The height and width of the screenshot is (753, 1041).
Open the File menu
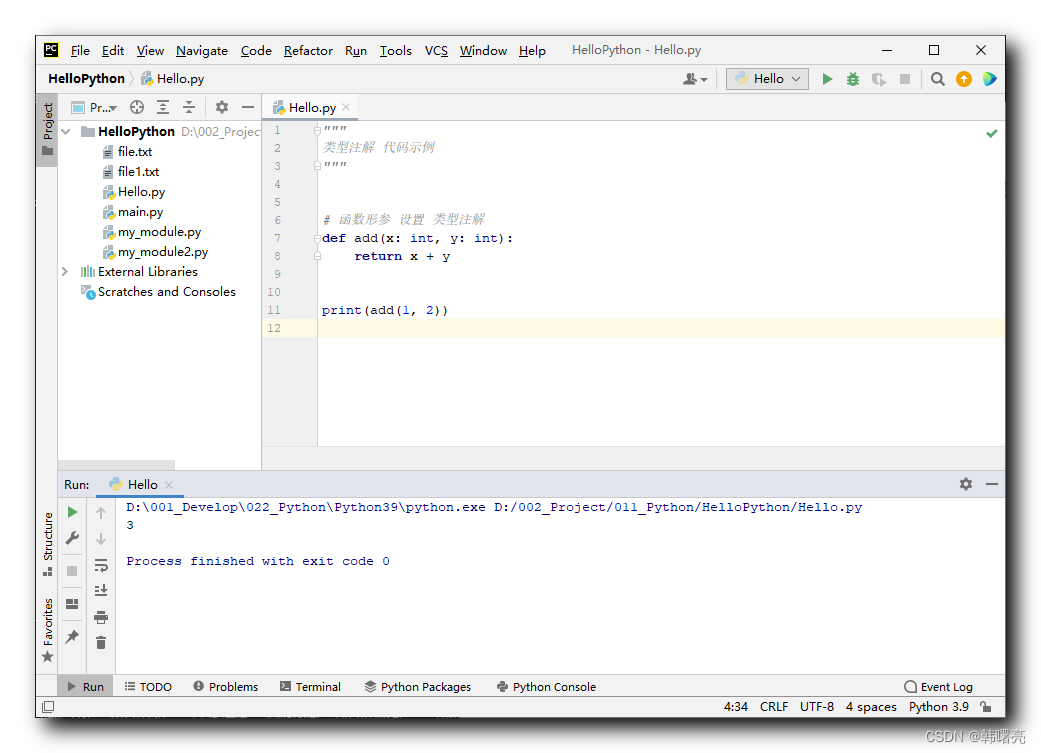tap(80, 50)
